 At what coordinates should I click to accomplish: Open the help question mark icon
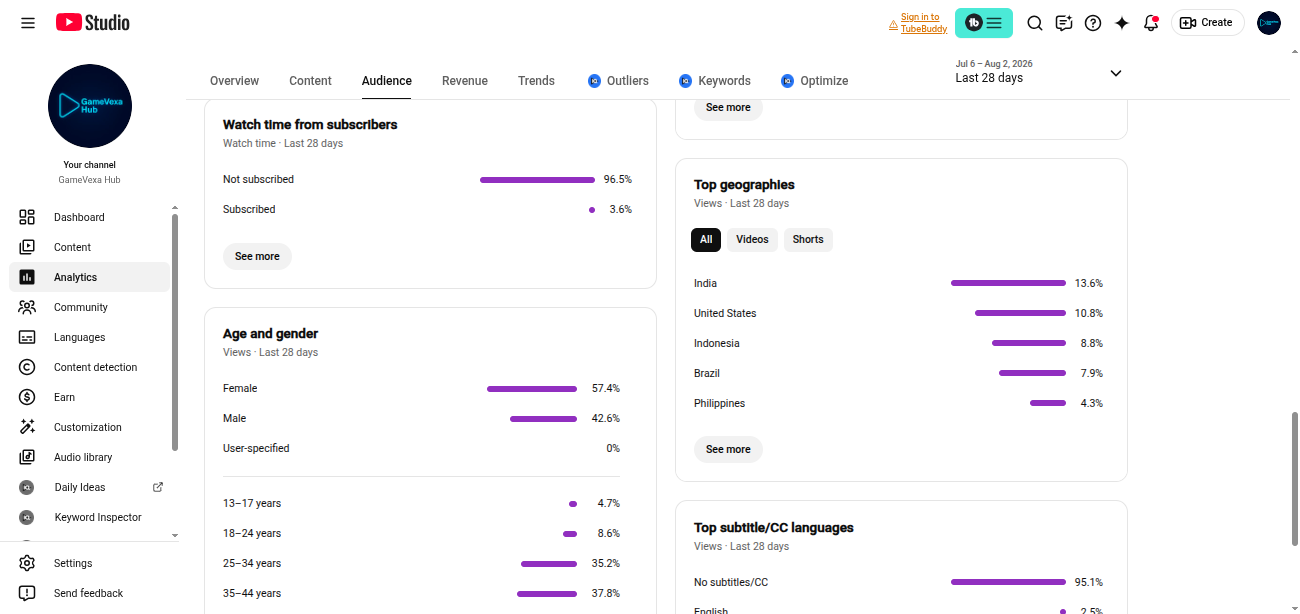[x=1093, y=22]
